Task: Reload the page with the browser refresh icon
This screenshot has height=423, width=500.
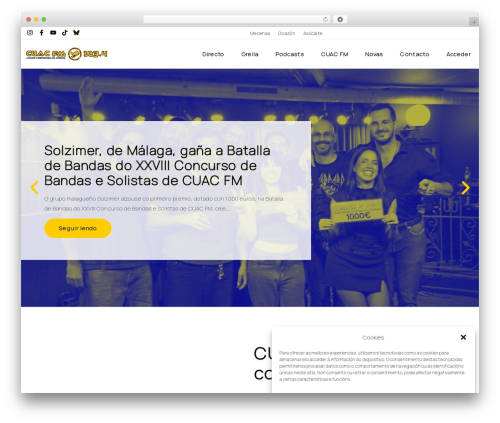Action: (x=325, y=20)
